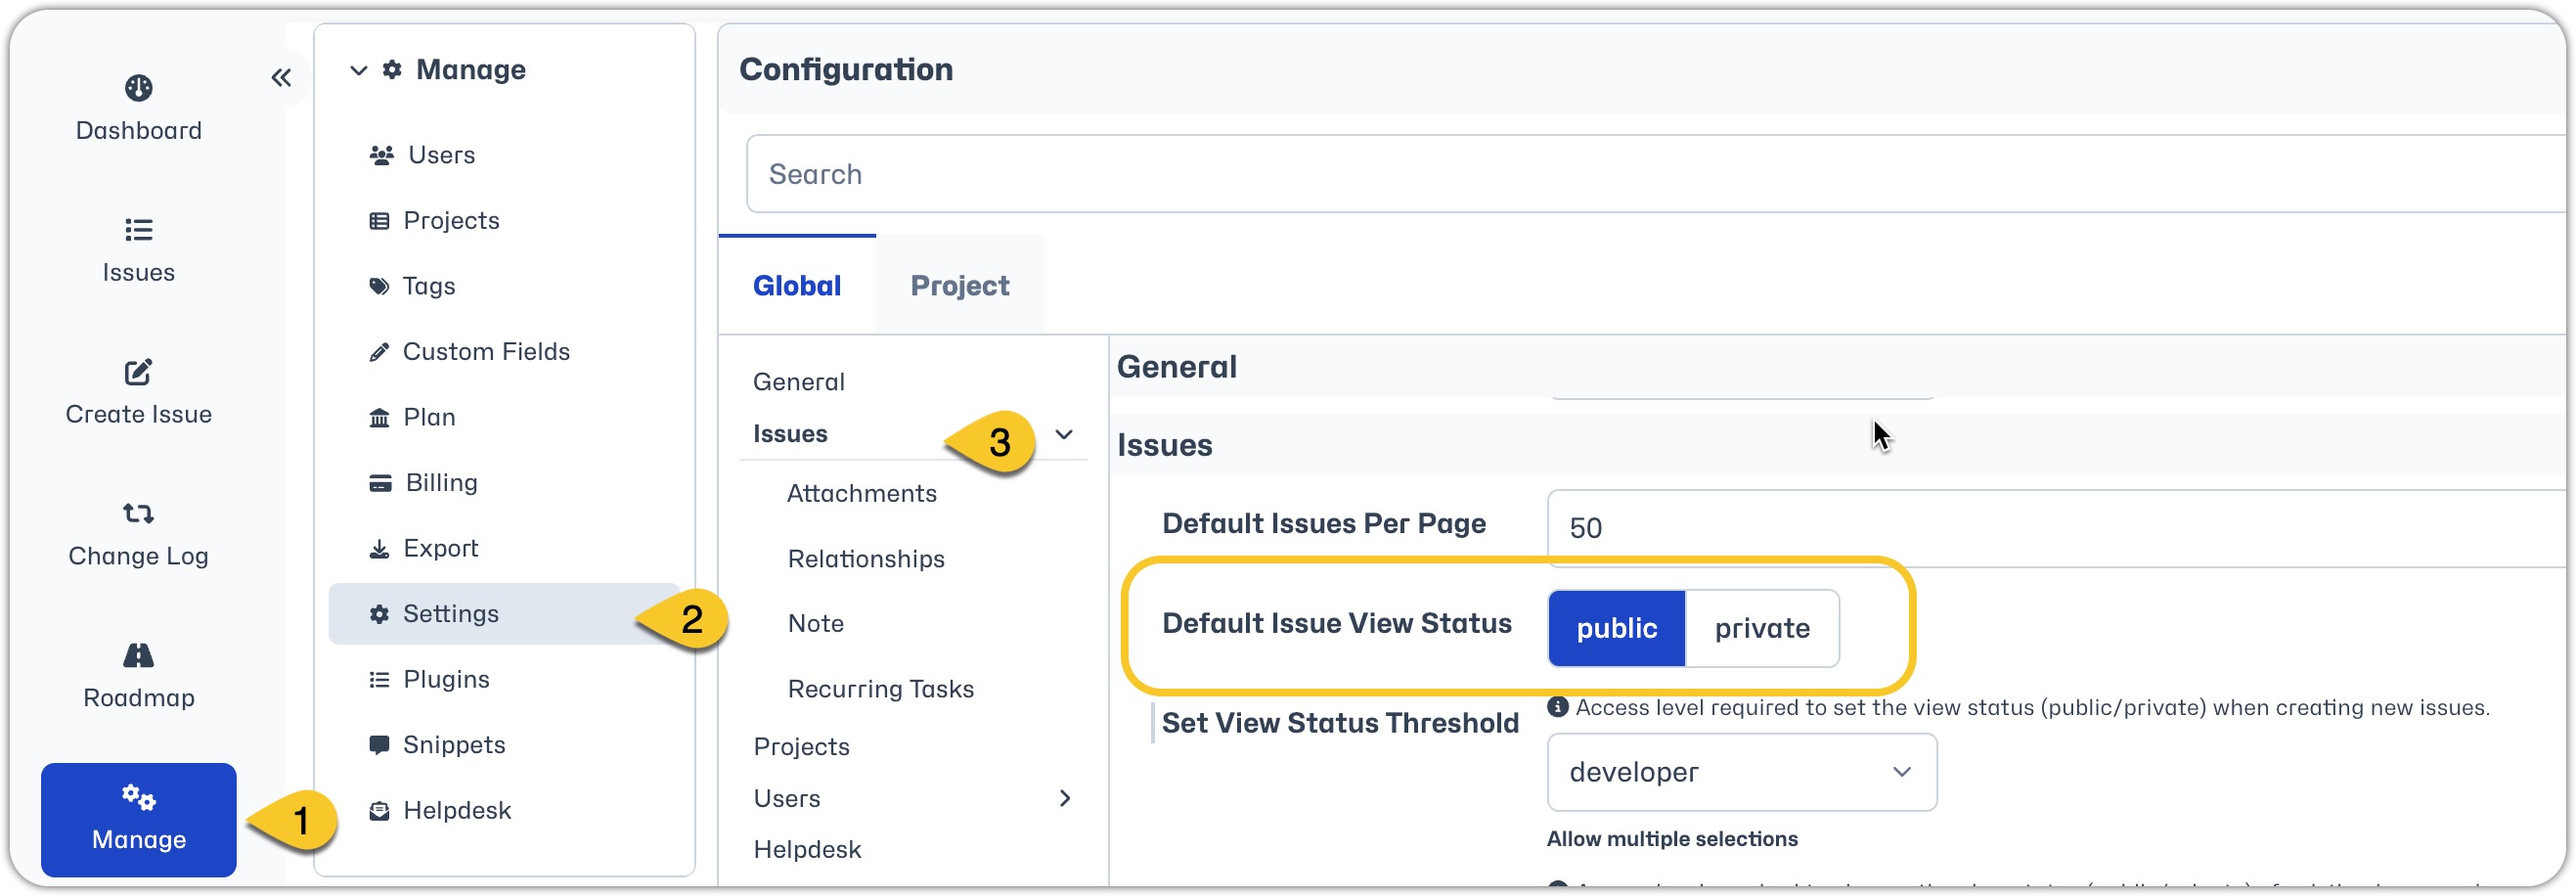The width and height of the screenshot is (2576, 896).
Task: Expand the Users settings section arrow
Action: tap(1065, 798)
